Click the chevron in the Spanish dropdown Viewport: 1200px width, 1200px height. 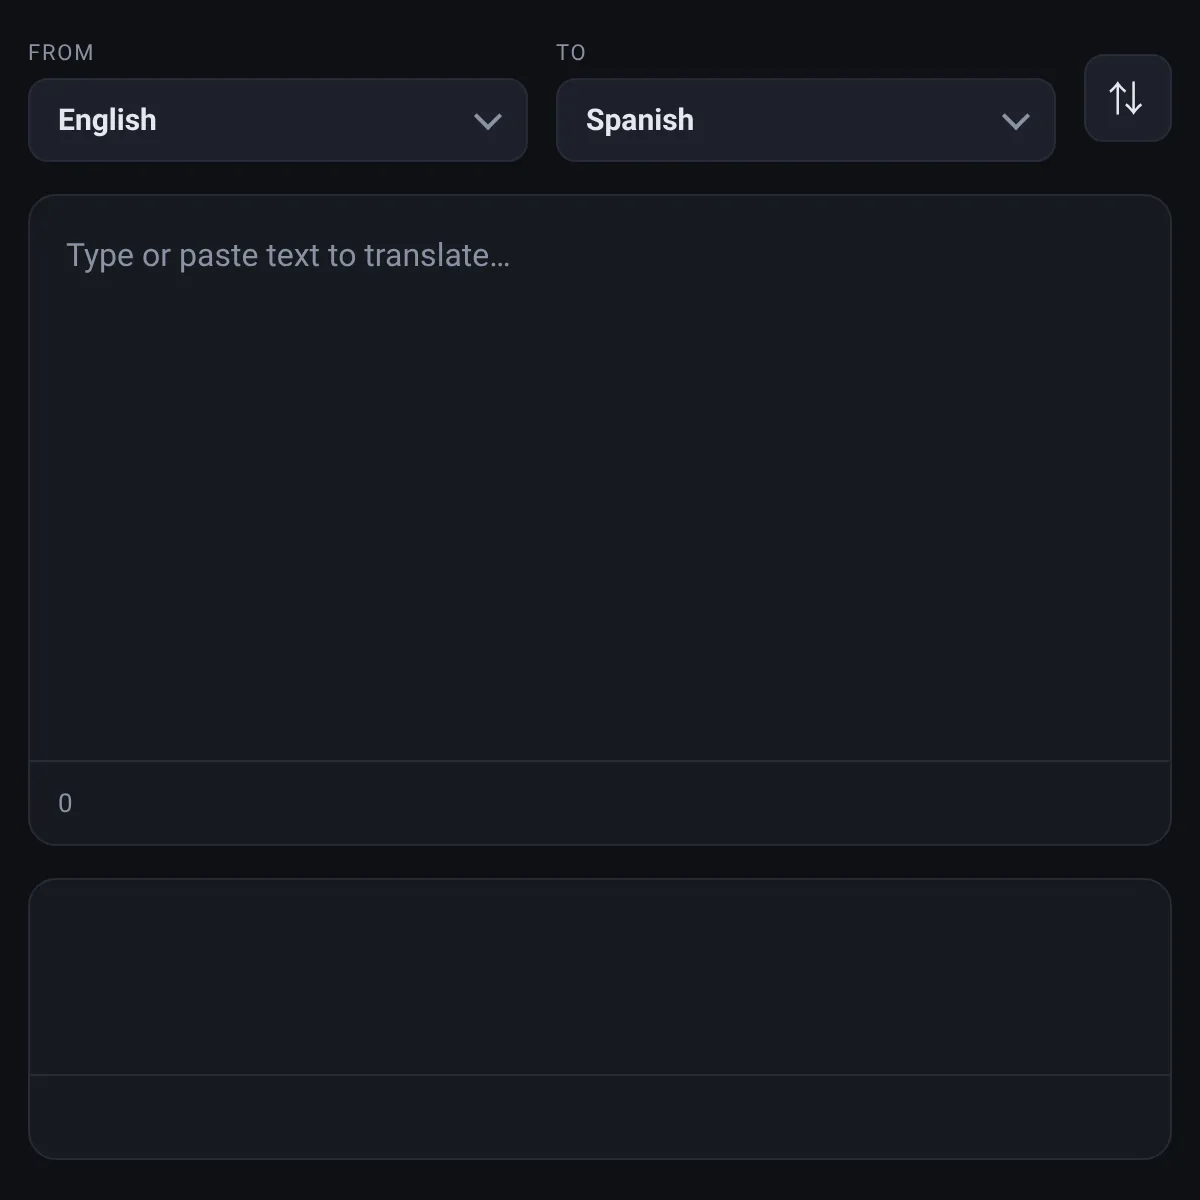coord(1016,121)
